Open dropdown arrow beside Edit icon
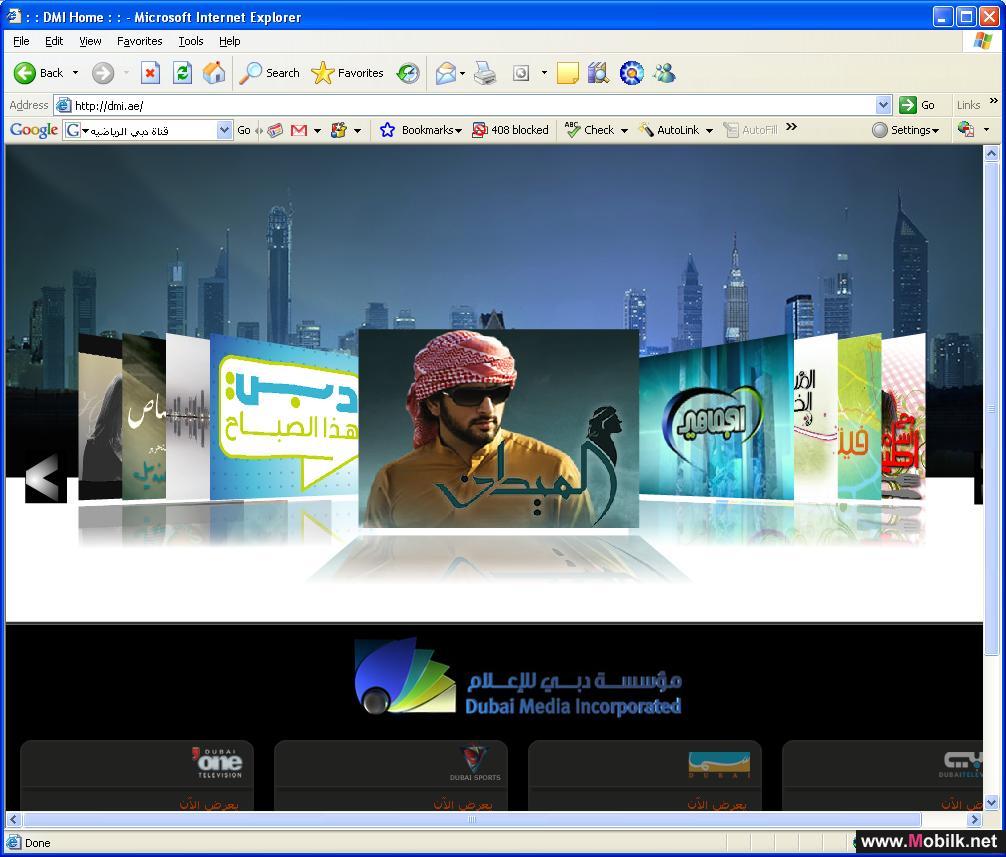This screenshot has height=857, width=1006. coord(544,72)
